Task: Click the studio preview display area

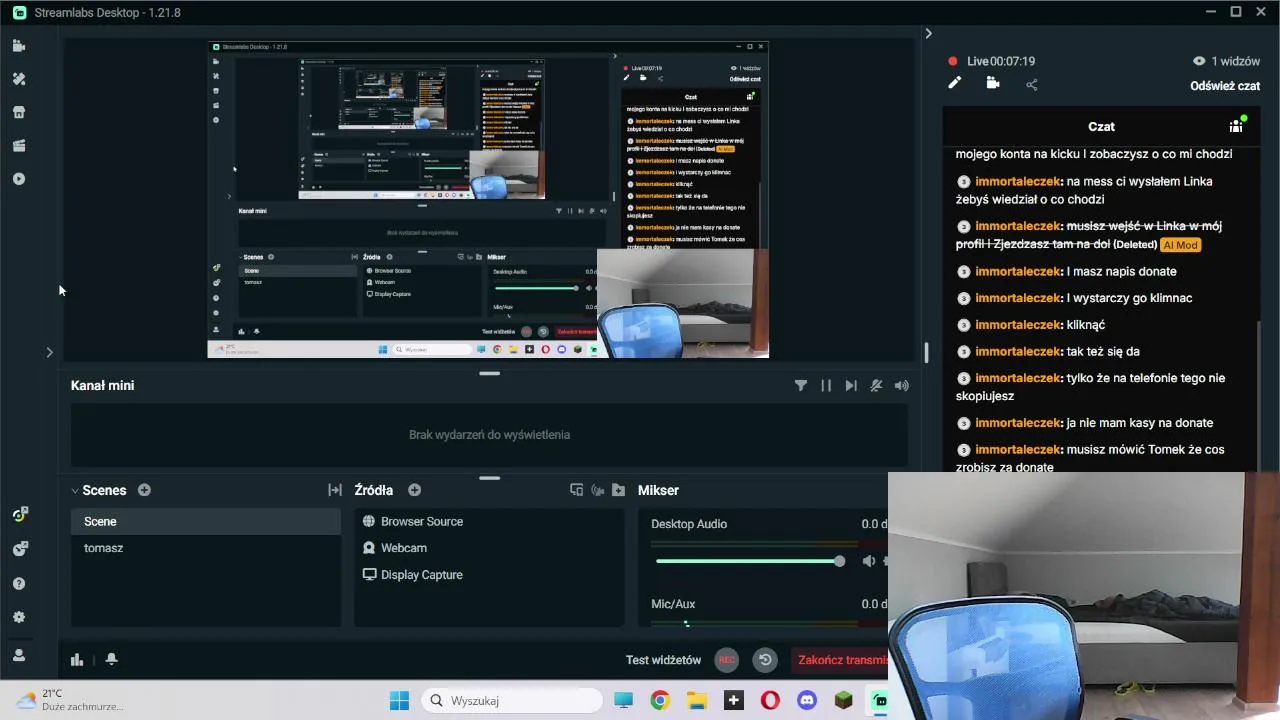Action: tap(488, 200)
